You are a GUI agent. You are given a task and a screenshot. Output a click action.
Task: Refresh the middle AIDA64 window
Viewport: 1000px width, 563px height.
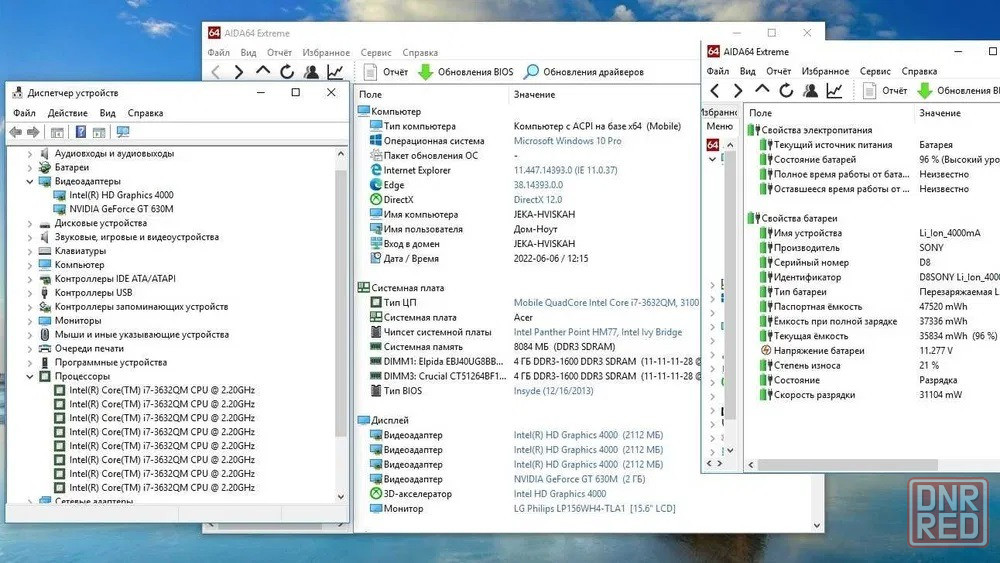pyautogui.click(x=287, y=72)
